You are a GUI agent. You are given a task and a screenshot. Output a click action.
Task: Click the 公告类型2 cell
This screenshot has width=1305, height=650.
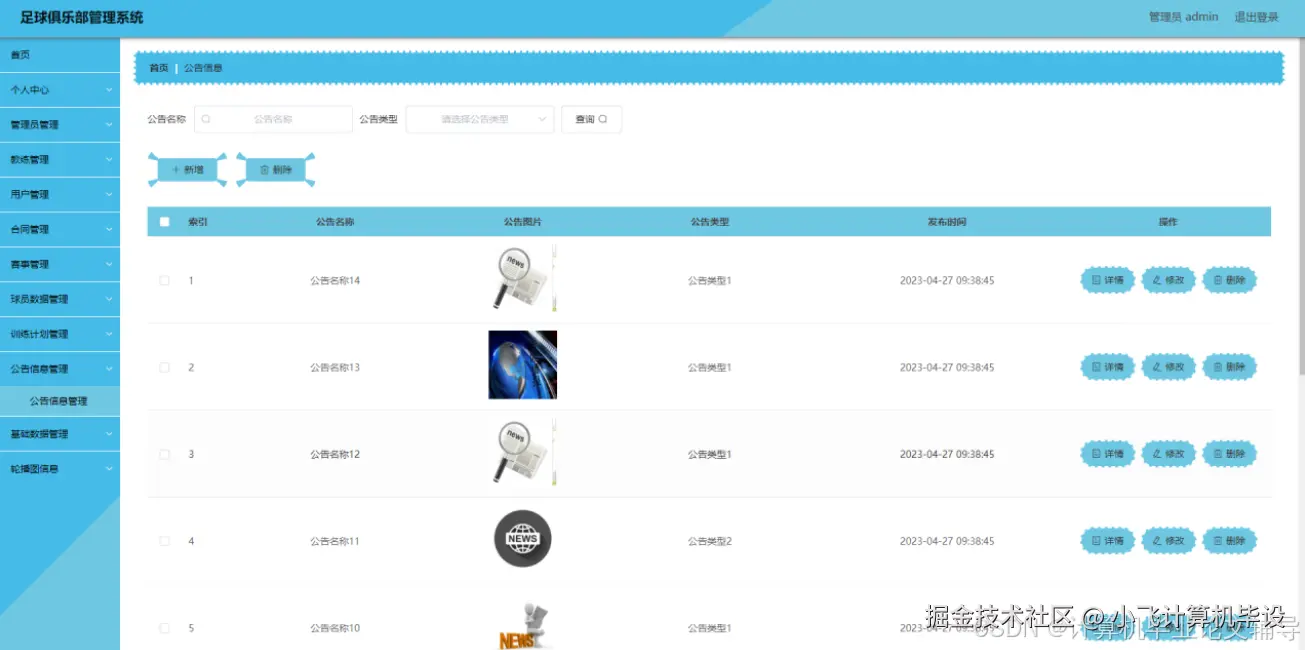pyautogui.click(x=710, y=541)
